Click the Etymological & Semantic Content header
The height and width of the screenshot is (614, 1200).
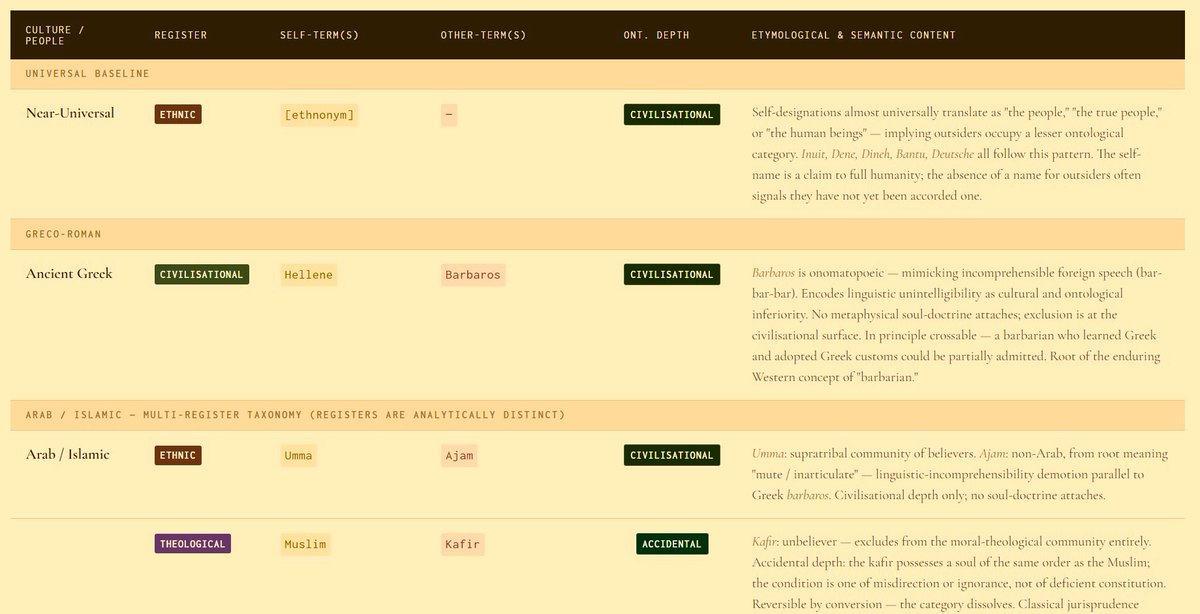pyautogui.click(x=853, y=35)
